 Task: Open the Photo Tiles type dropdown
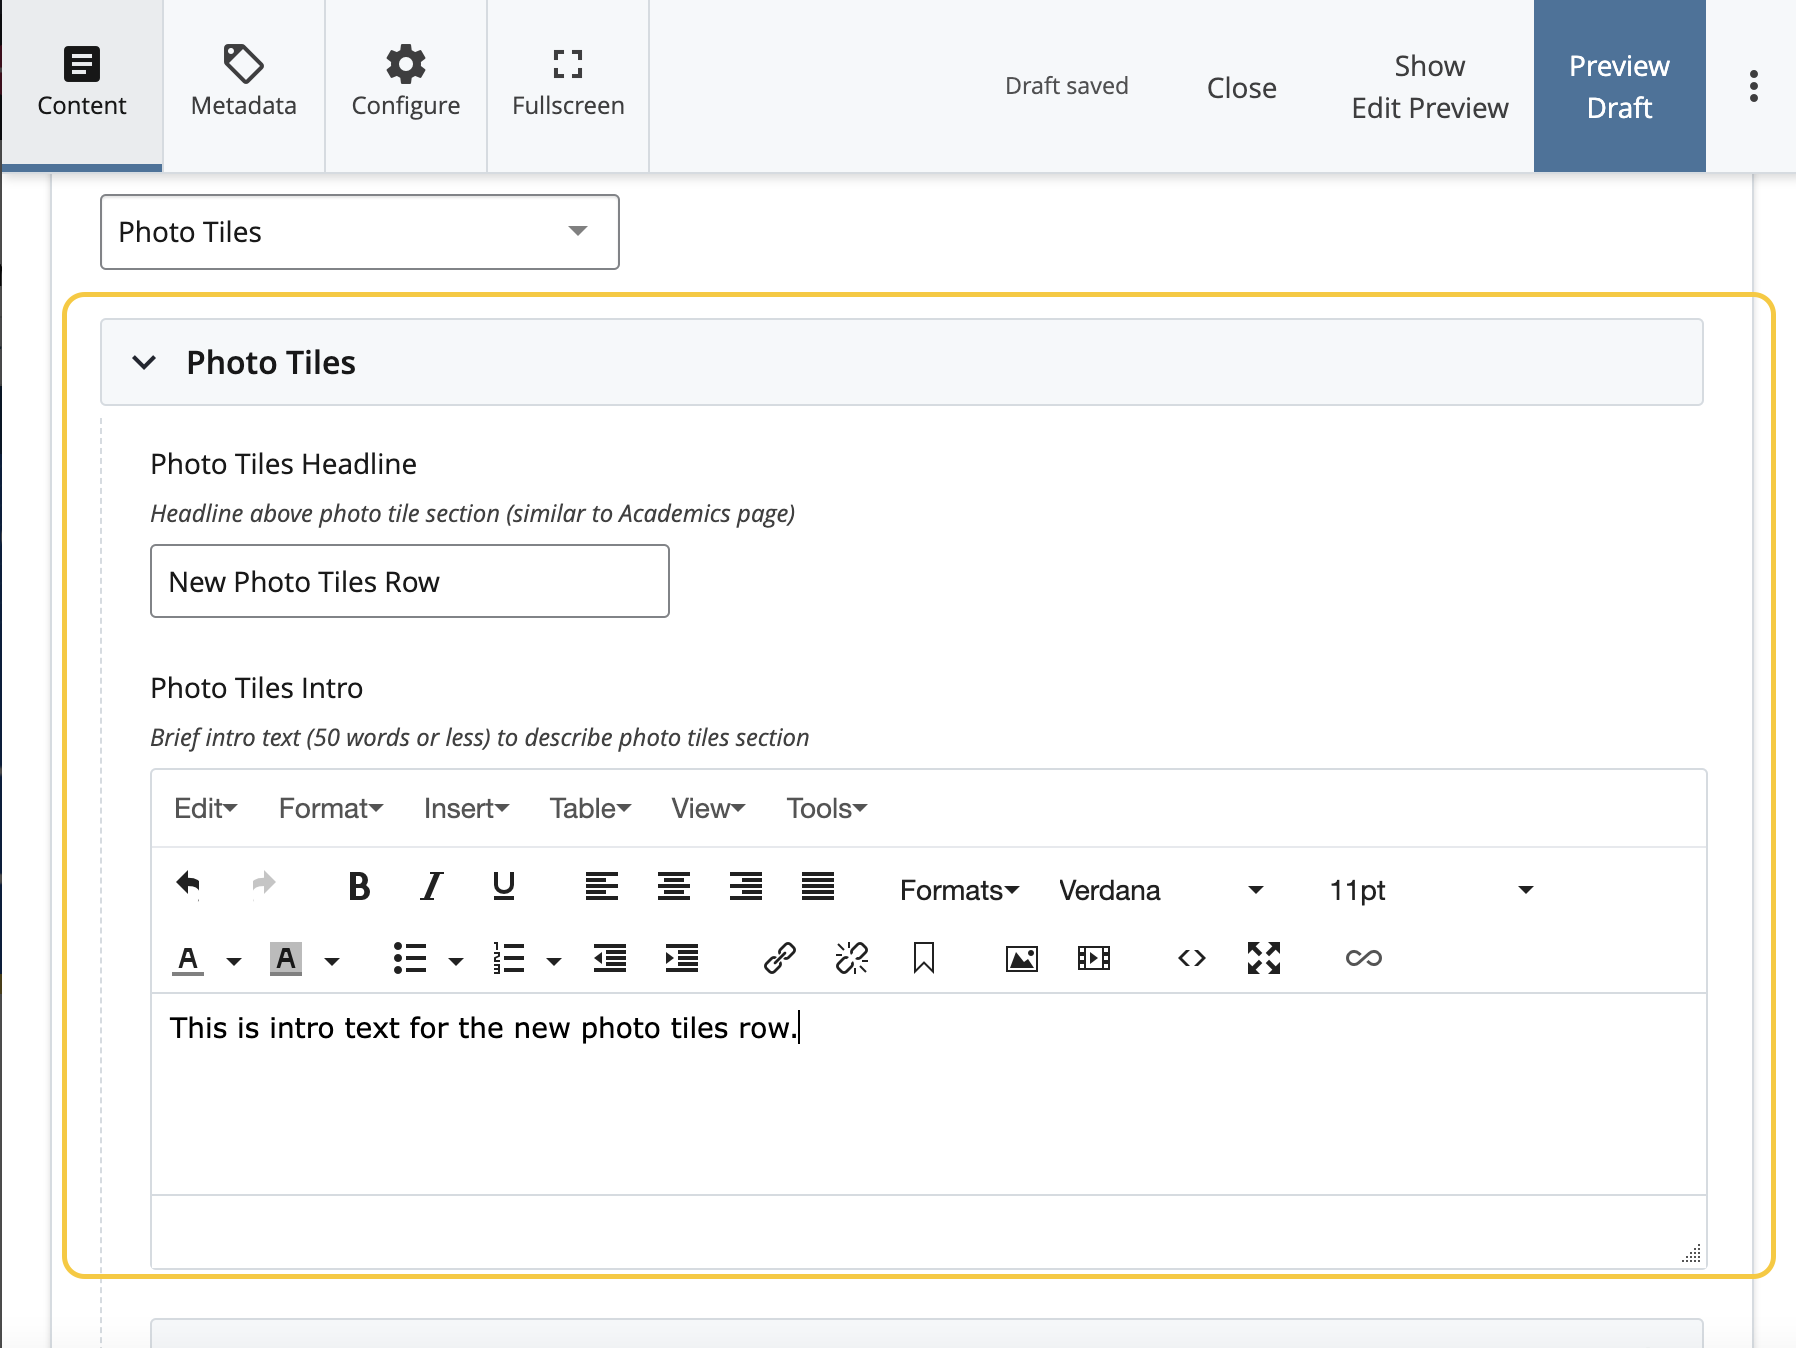360,232
